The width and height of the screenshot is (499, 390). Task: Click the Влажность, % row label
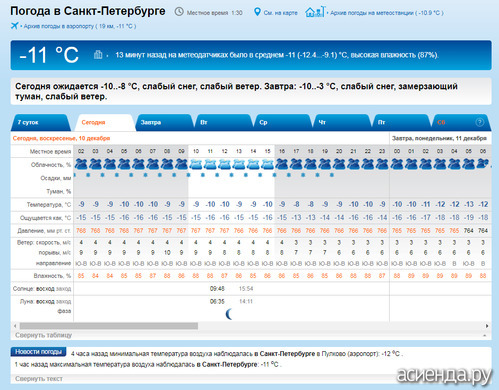52,276
